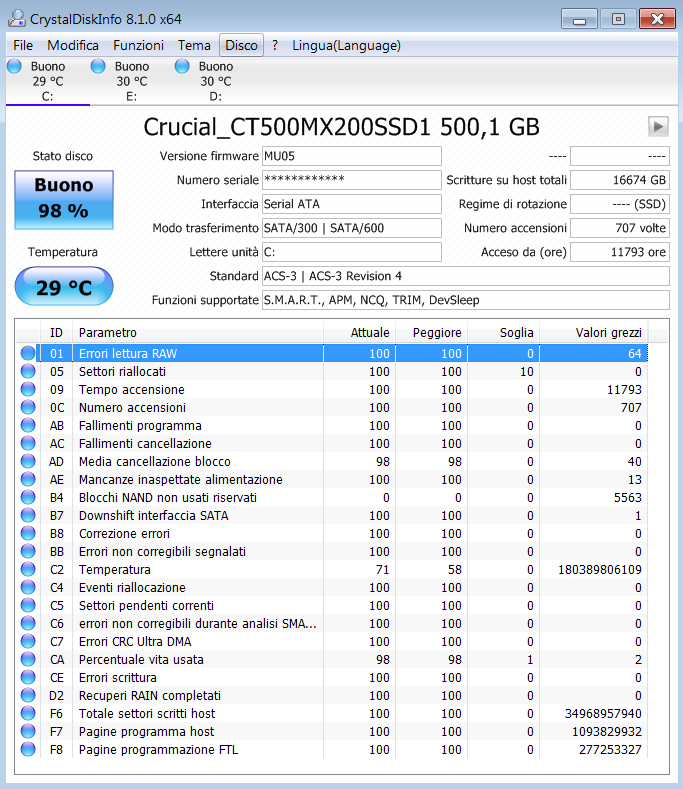
Task: Click the 29 °C temperature button
Action: [64, 286]
